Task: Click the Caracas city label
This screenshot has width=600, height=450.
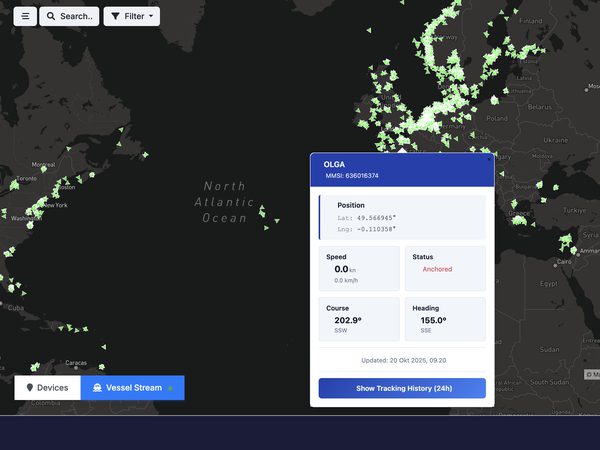Action: [x=76, y=362]
